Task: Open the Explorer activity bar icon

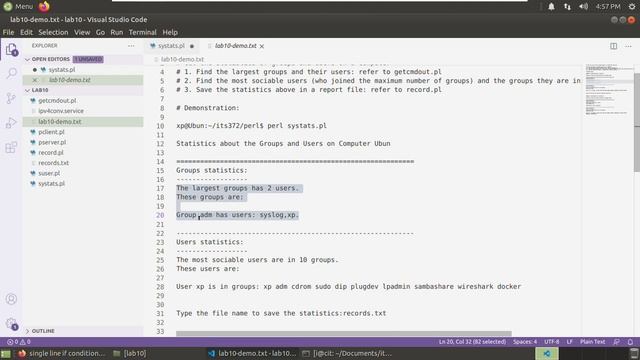Action: pos(11,50)
